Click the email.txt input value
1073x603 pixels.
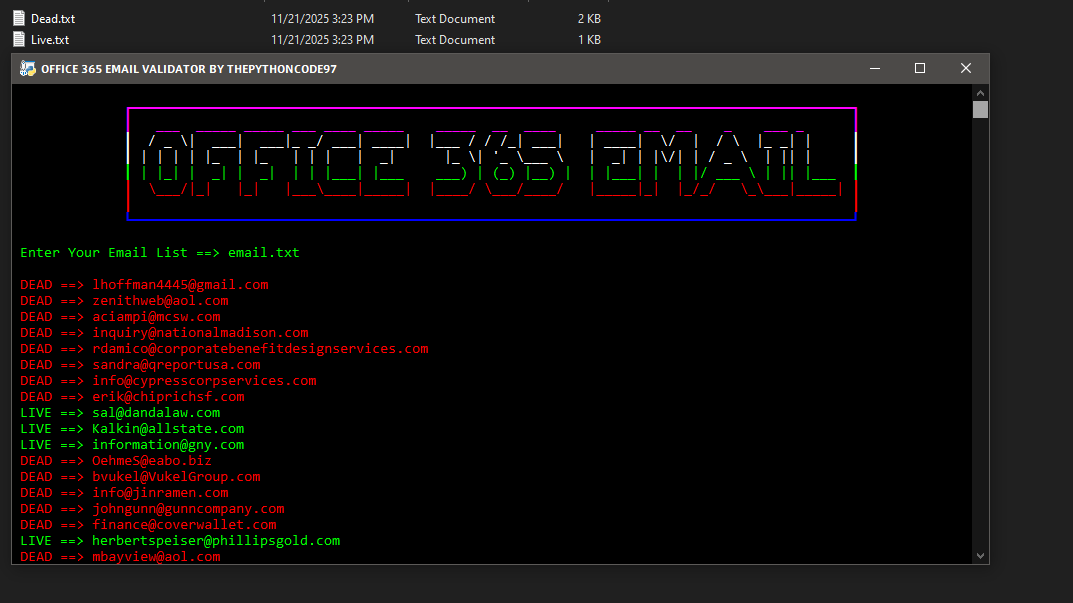coord(263,253)
